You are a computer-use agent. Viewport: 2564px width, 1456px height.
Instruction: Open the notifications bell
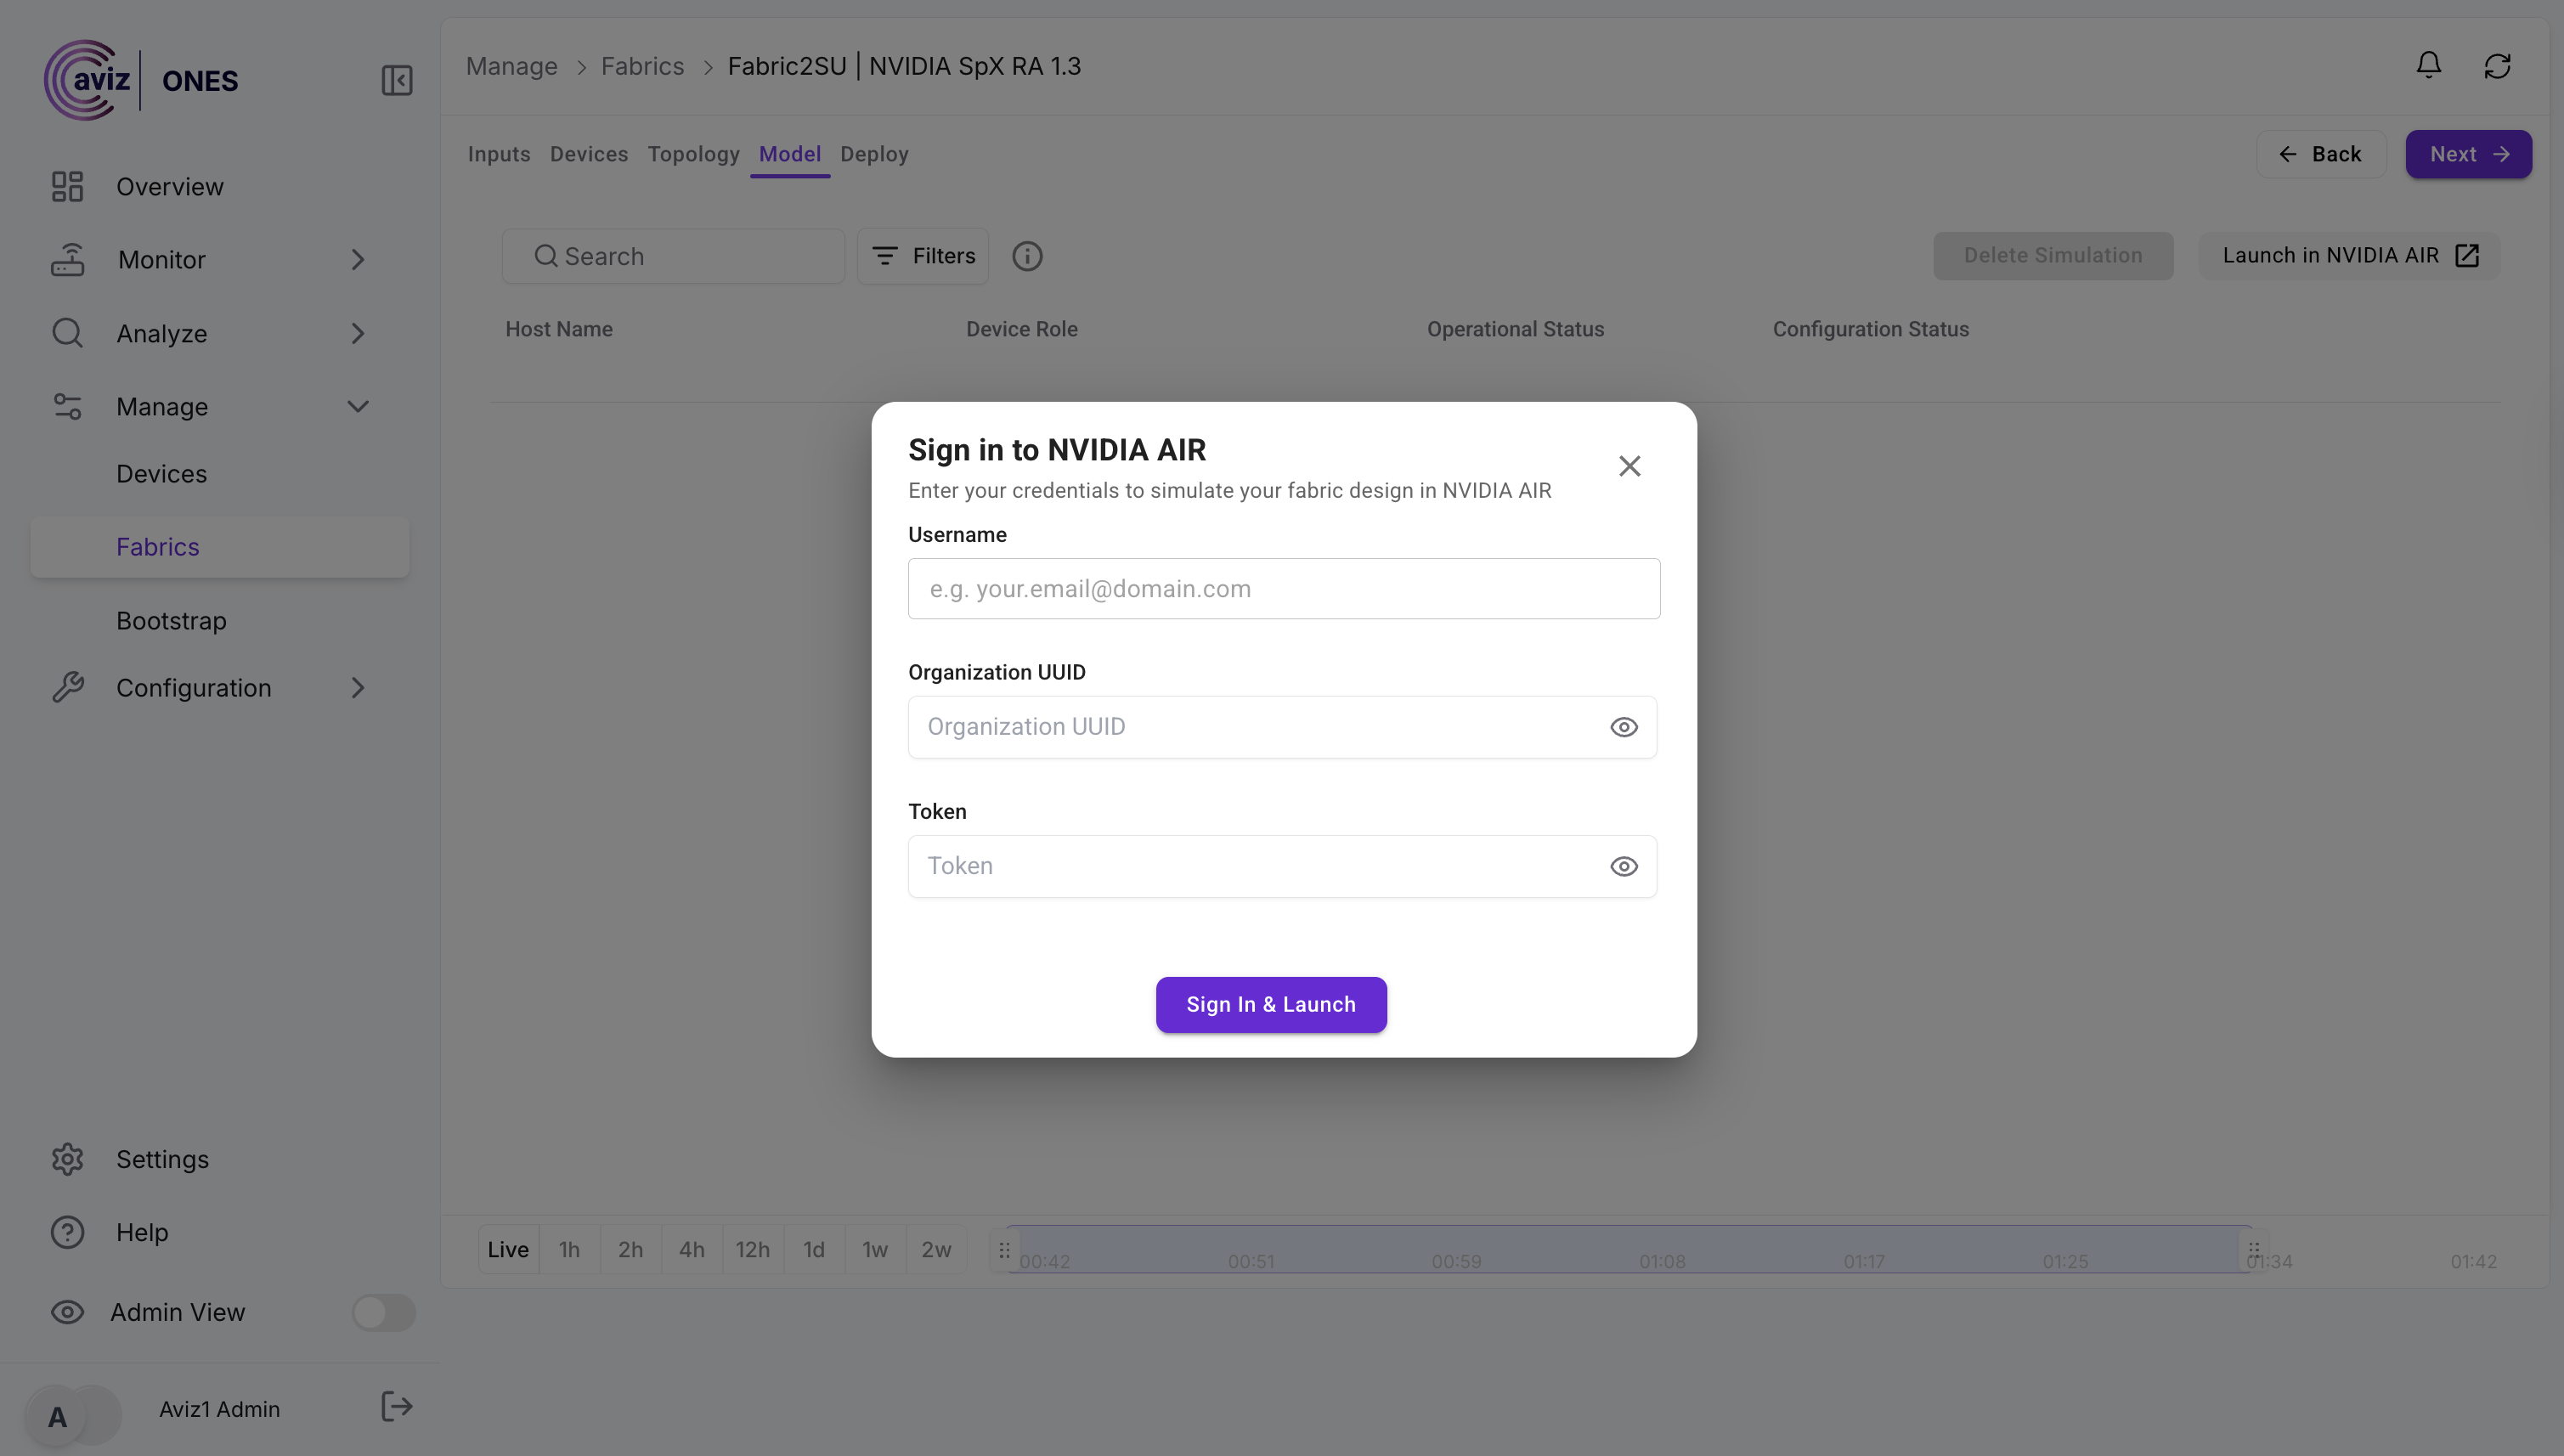click(x=2429, y=66)
